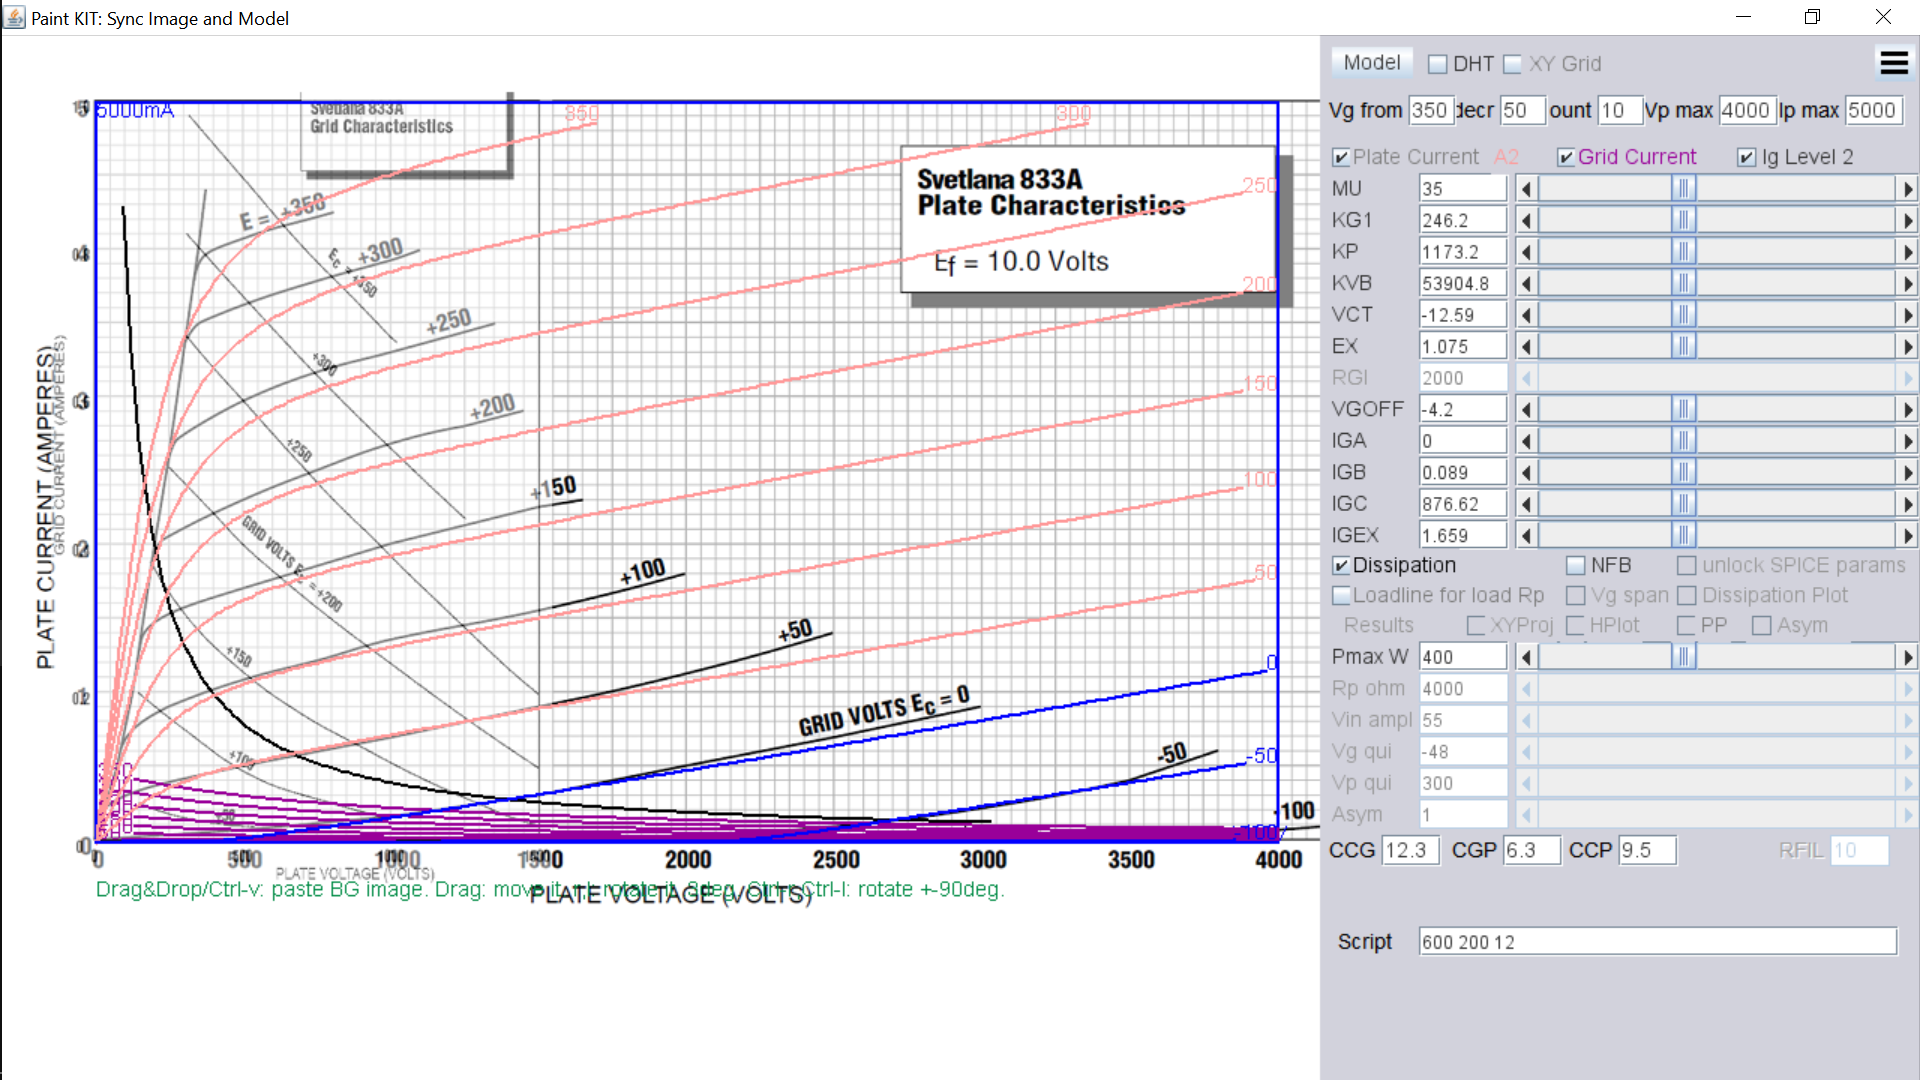
Task: Click the KG1 slider thumb
Action: tap(1683, 220)
